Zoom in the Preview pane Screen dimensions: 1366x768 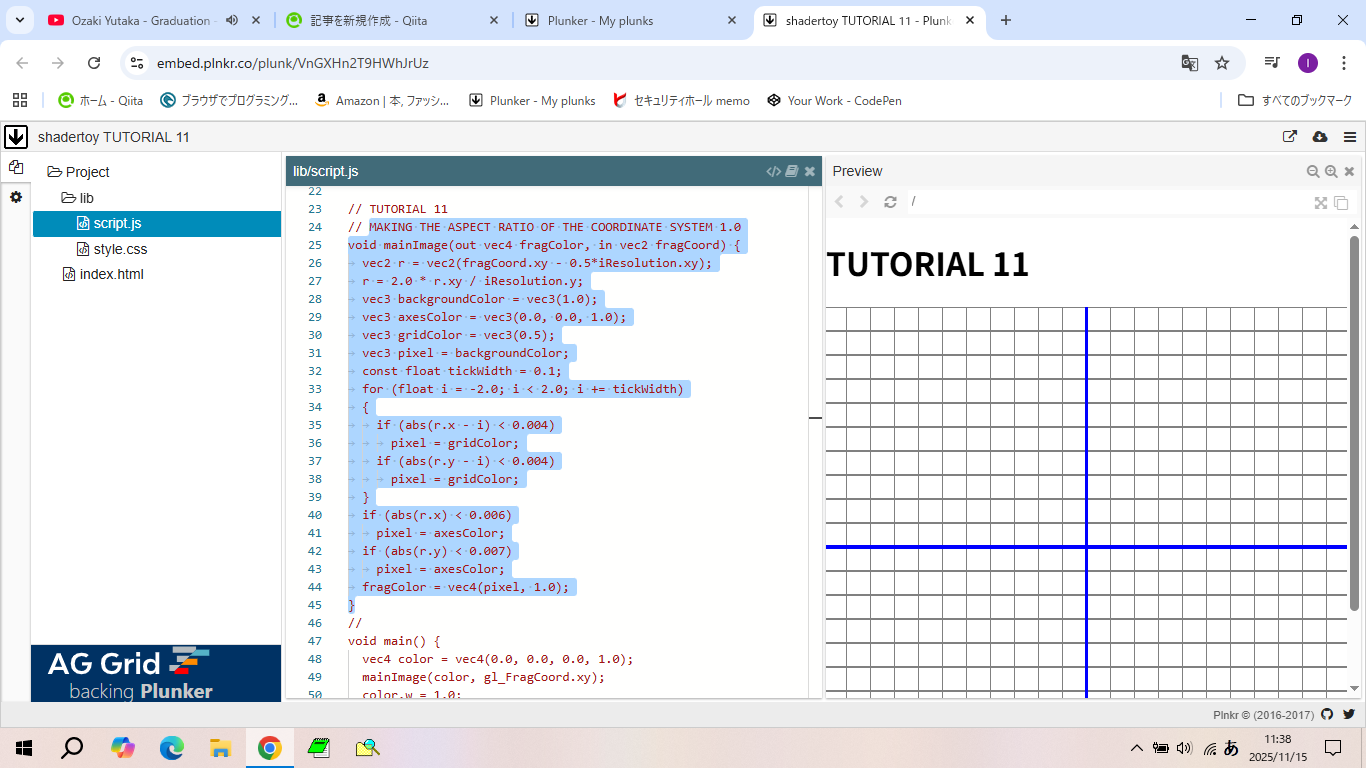[1331, 171]
